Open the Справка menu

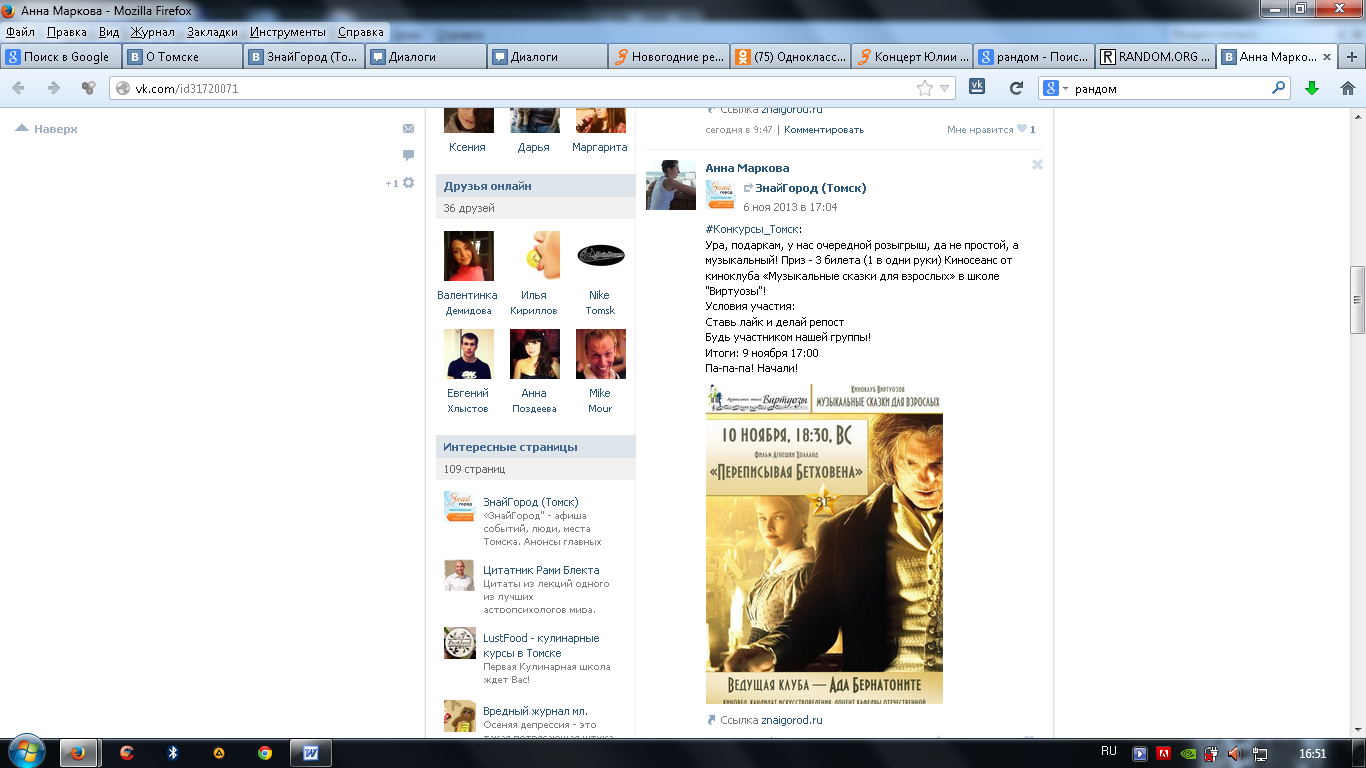[361, 32]
